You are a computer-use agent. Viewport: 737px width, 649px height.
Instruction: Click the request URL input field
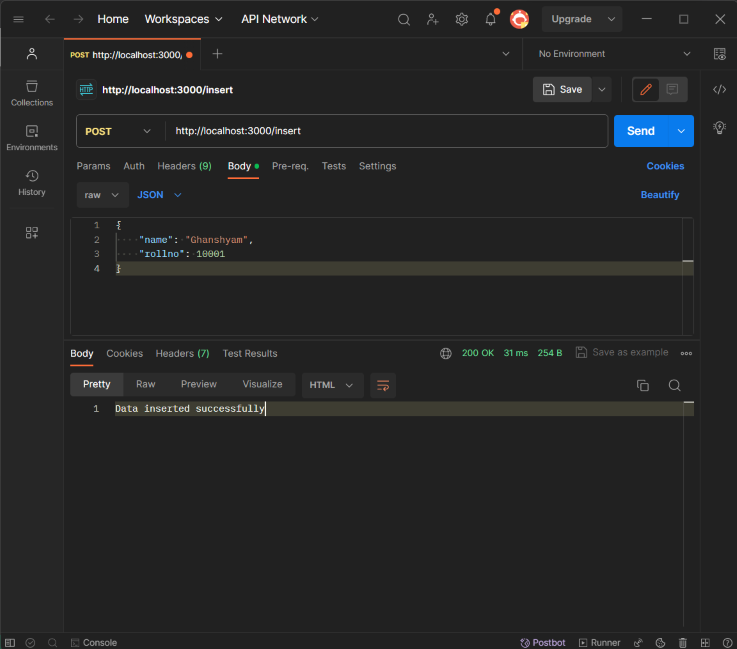click(x=385, y=131)
